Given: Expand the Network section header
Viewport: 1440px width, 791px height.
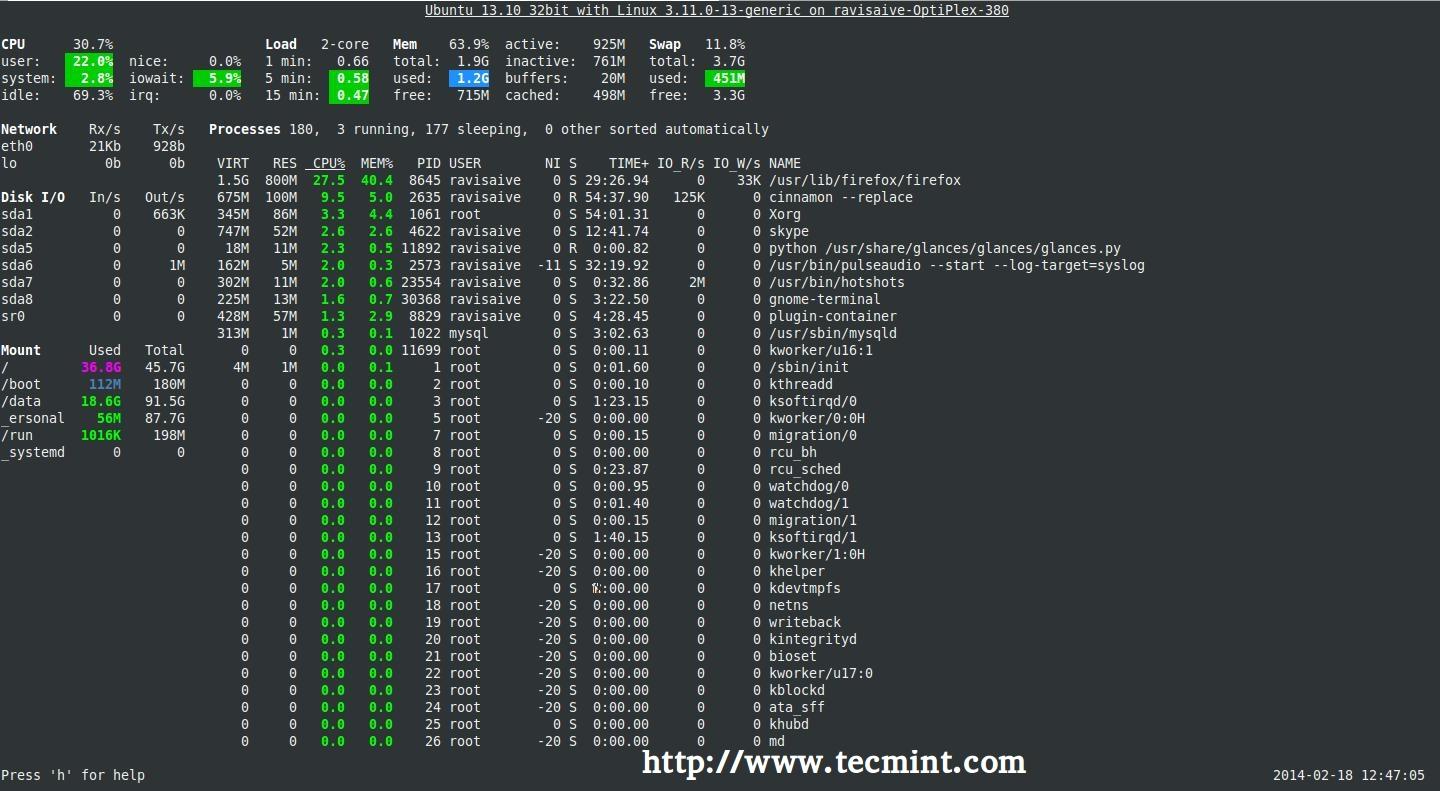Looking at the screenshot, I should pos(30,128).
